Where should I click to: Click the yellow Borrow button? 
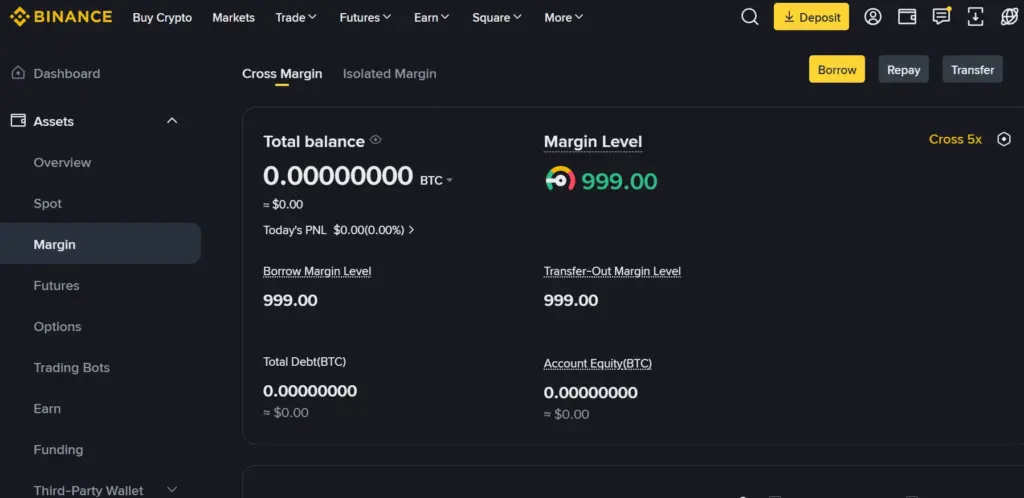(837, 69)
